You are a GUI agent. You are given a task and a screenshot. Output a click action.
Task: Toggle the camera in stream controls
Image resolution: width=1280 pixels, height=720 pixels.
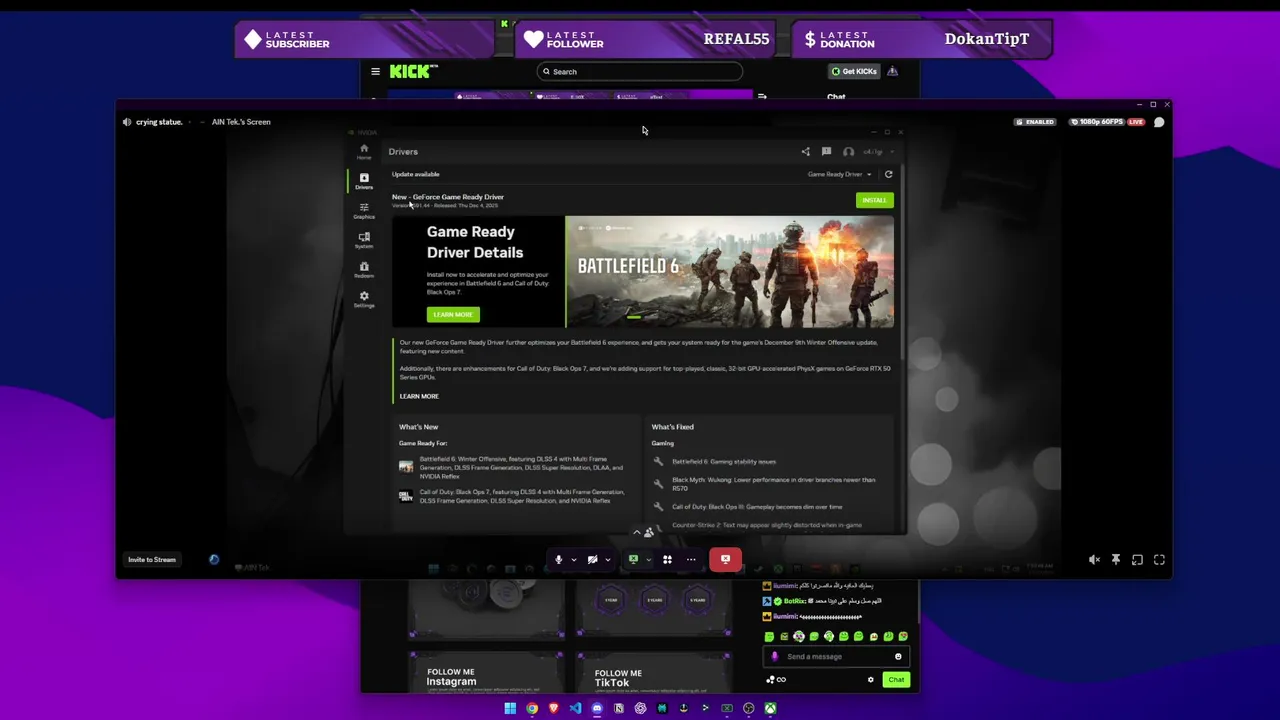tap(593, 560)
